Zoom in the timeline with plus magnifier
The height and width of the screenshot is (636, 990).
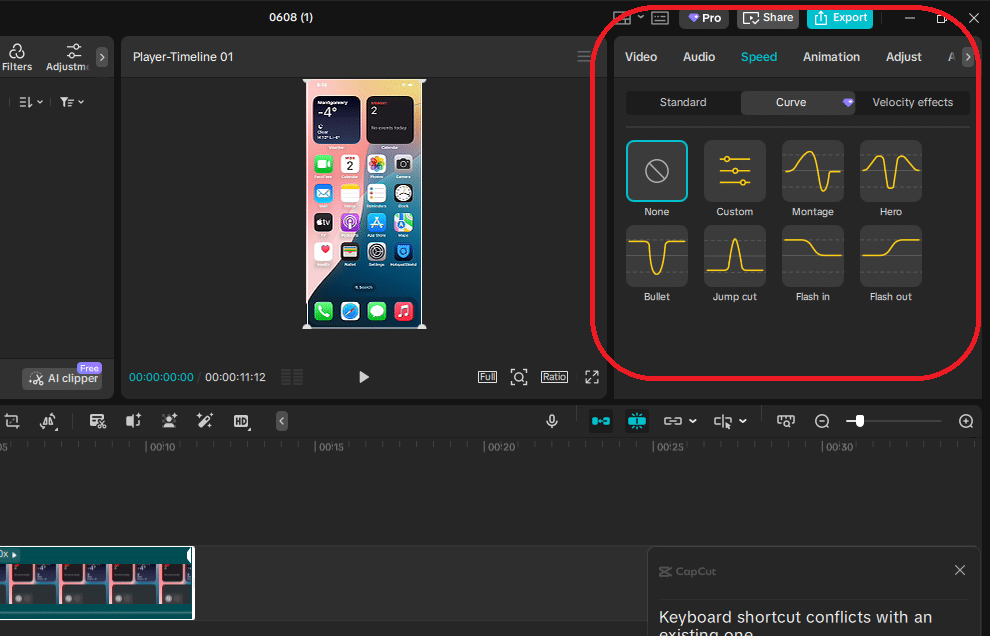point(965,421)
